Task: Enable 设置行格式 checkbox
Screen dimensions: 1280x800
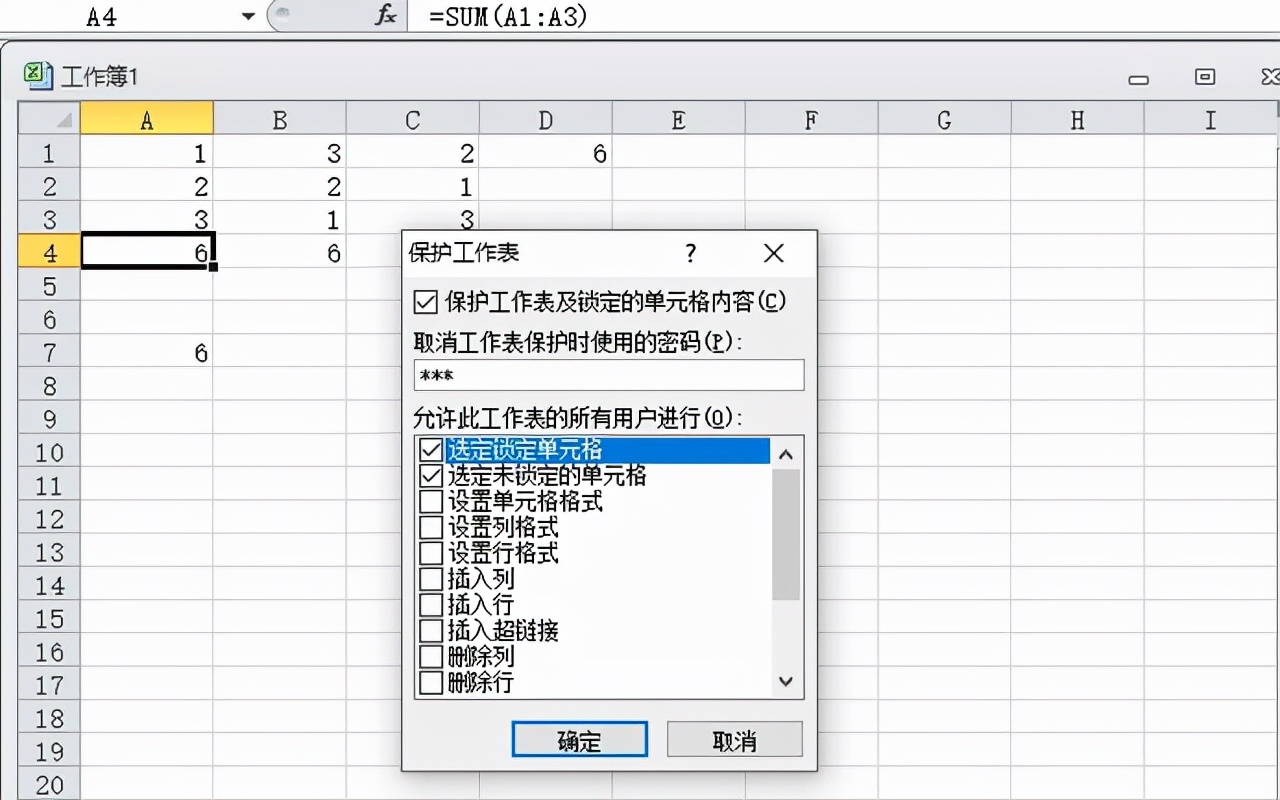Action: 430,553
